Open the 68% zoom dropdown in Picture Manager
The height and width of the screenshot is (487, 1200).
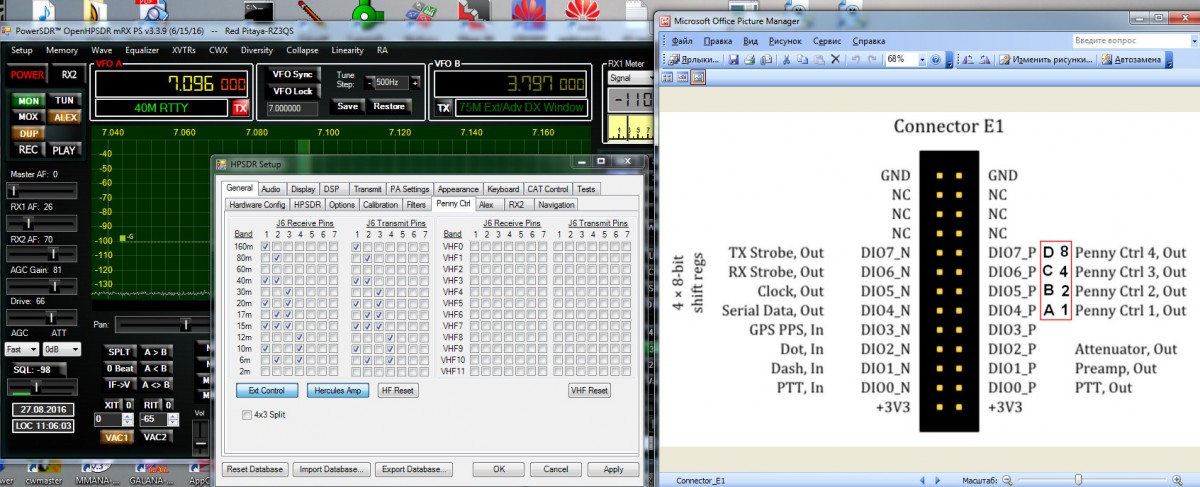tap(922, 59)
